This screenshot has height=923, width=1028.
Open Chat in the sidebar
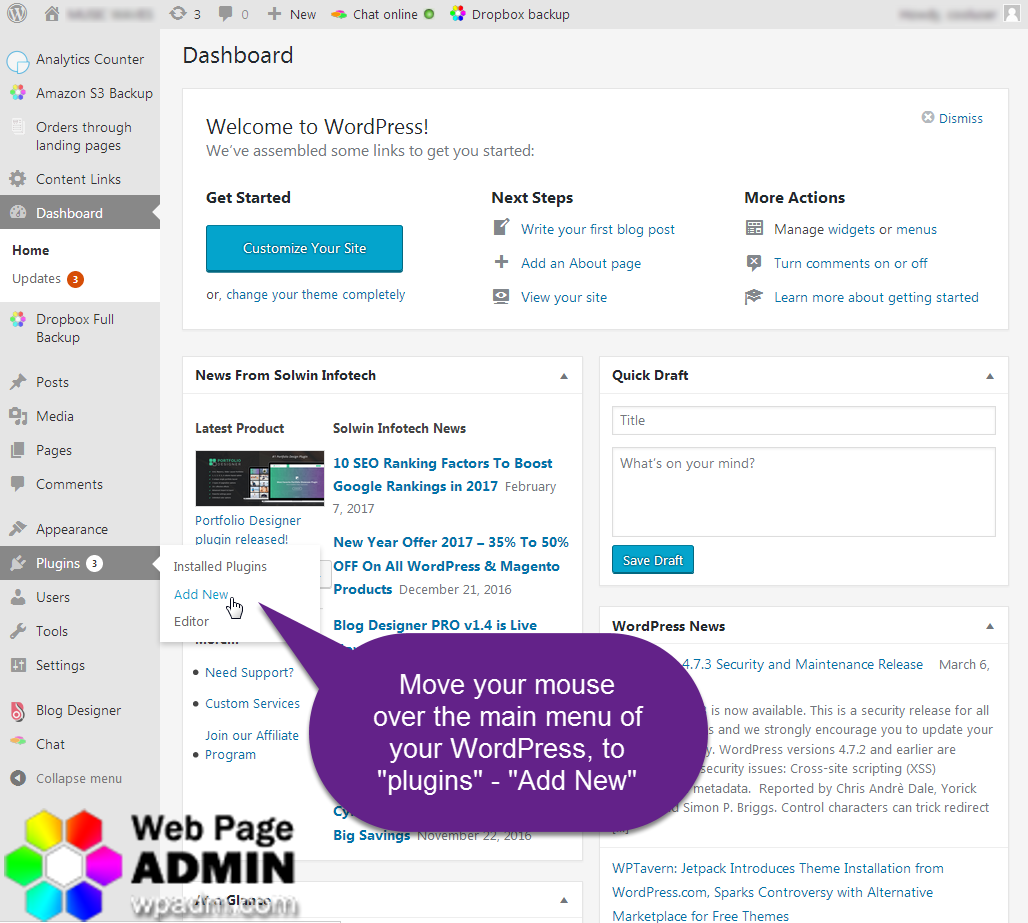coord(80,744)
